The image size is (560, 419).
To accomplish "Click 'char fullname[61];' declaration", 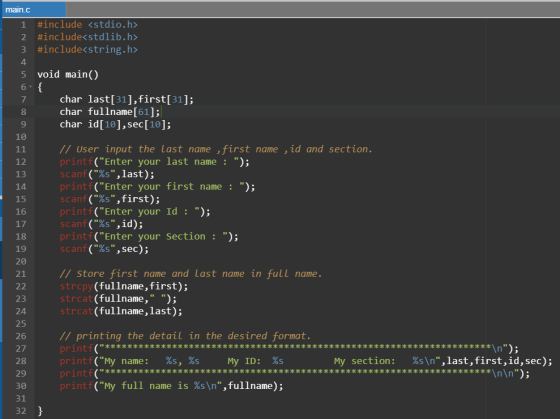I will [x=110, y=112].
